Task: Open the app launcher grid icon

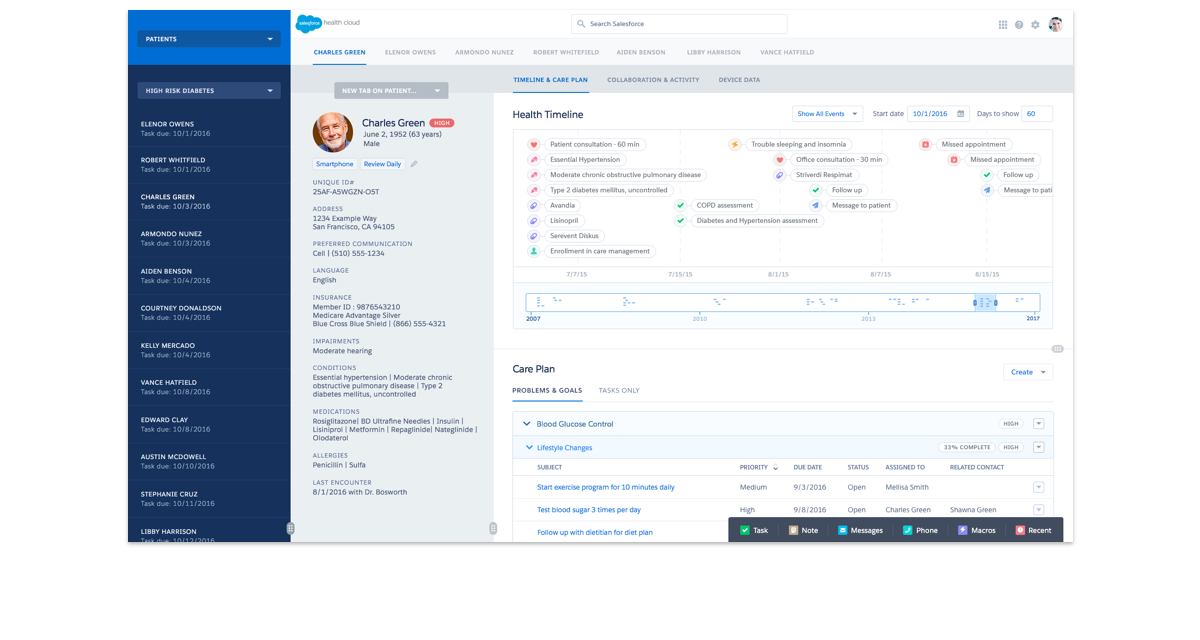Action: coord(1002,25)
